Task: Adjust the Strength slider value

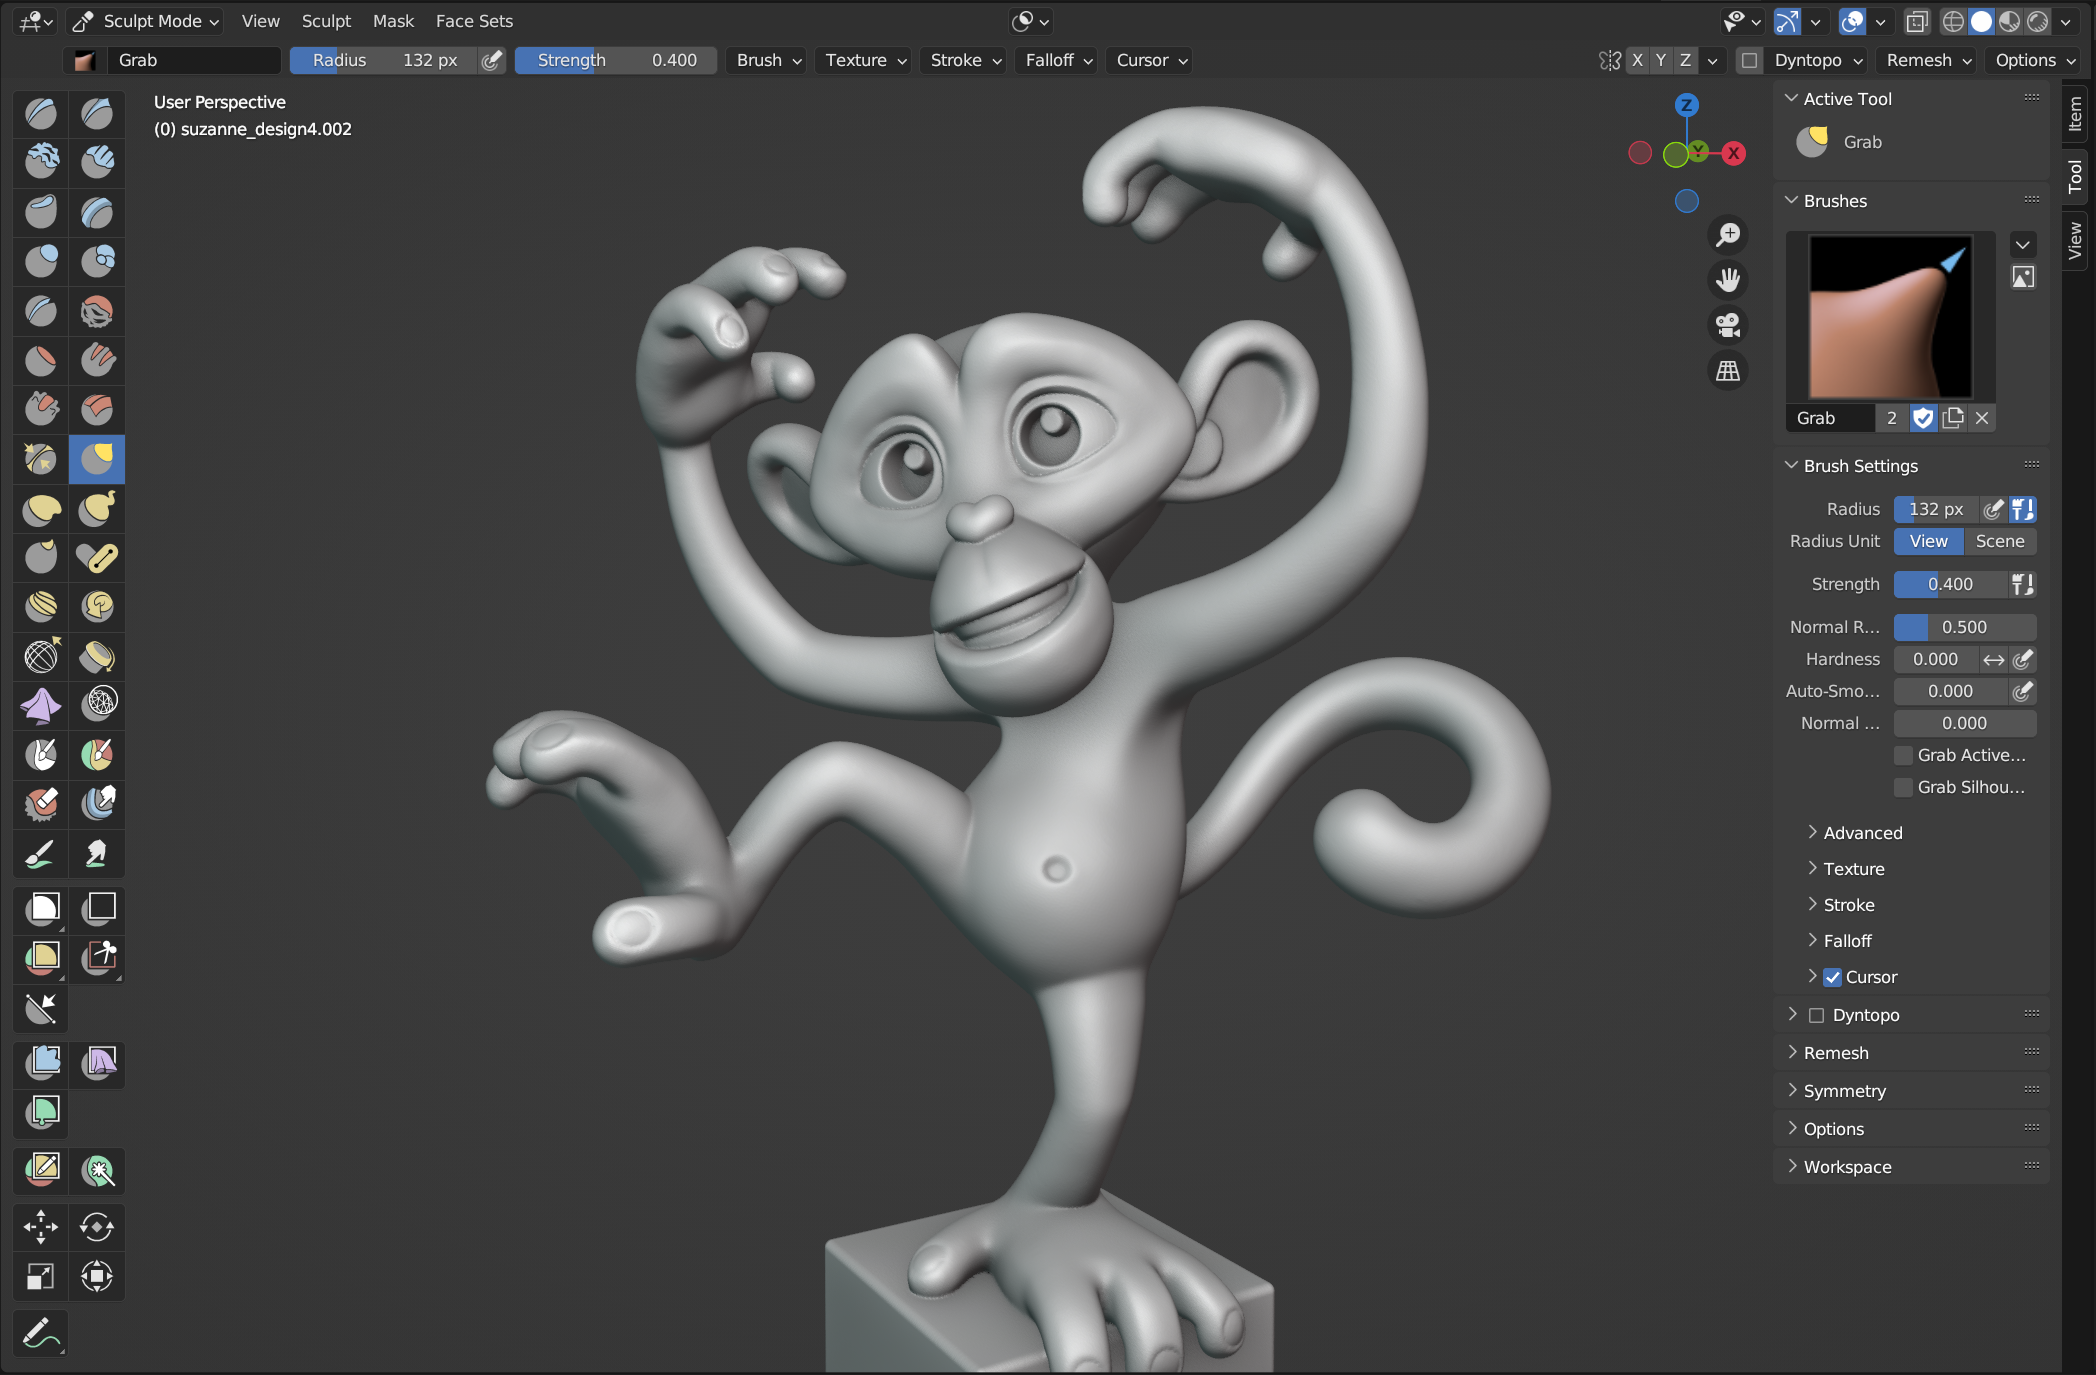Action: click(1949, 583)
